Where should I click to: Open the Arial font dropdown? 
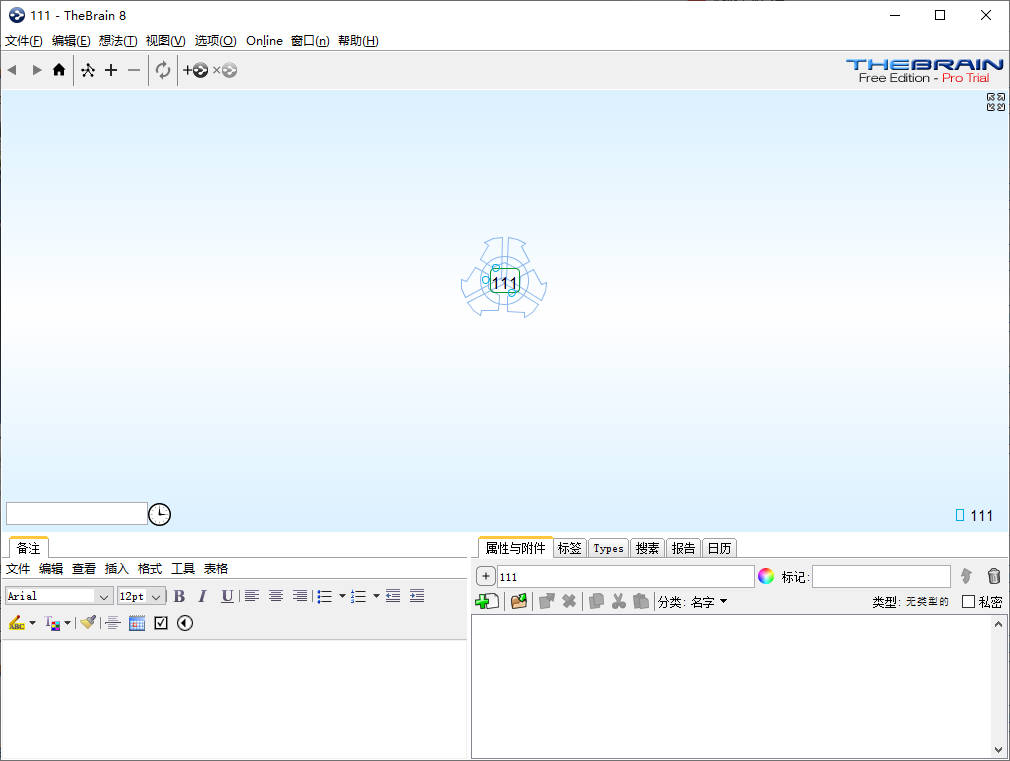click(104, 596)
